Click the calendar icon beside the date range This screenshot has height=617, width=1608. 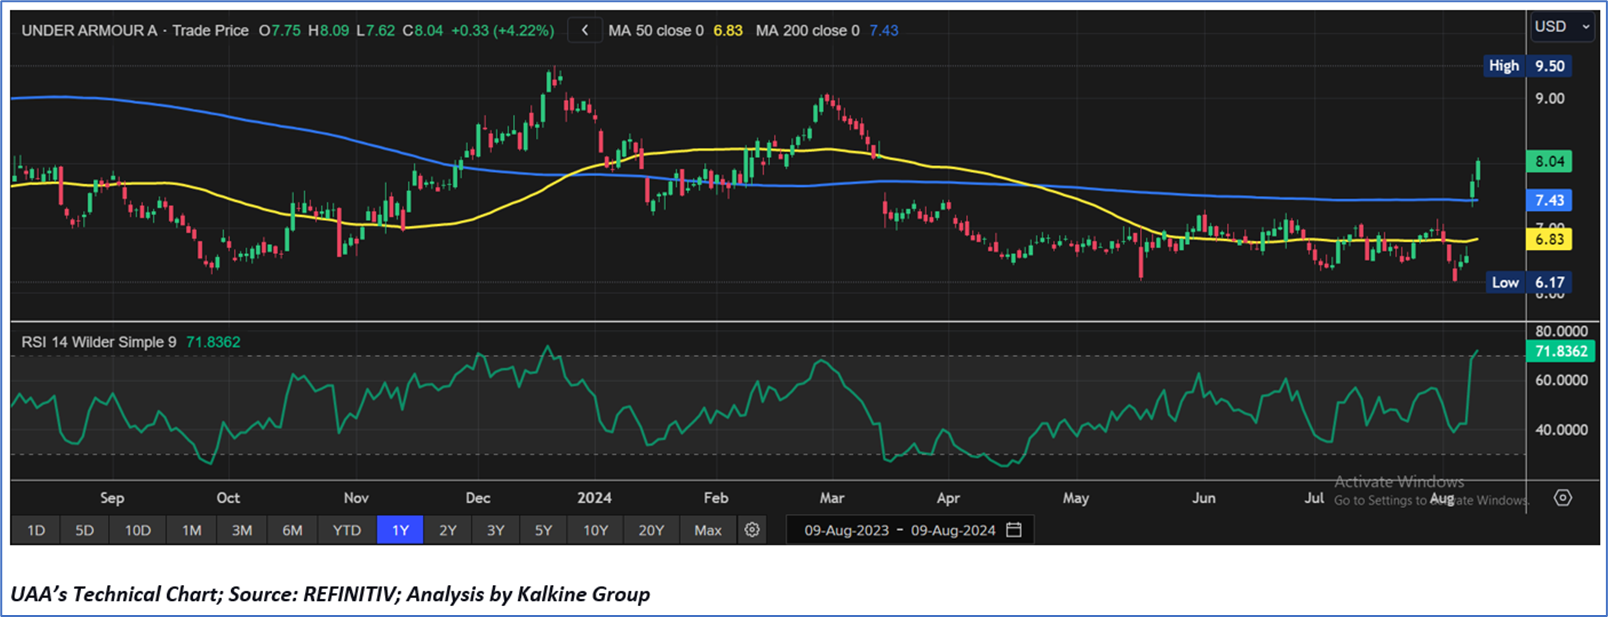point(1014,530)
